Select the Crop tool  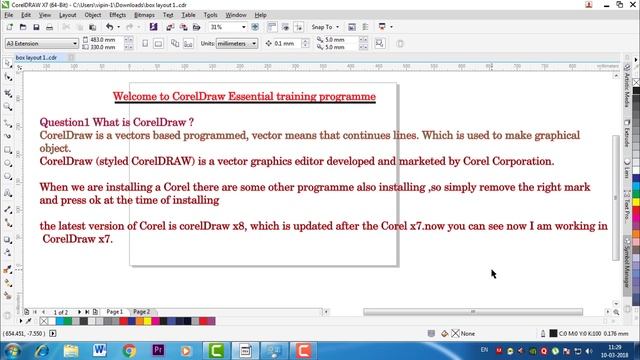pos(8,93)
